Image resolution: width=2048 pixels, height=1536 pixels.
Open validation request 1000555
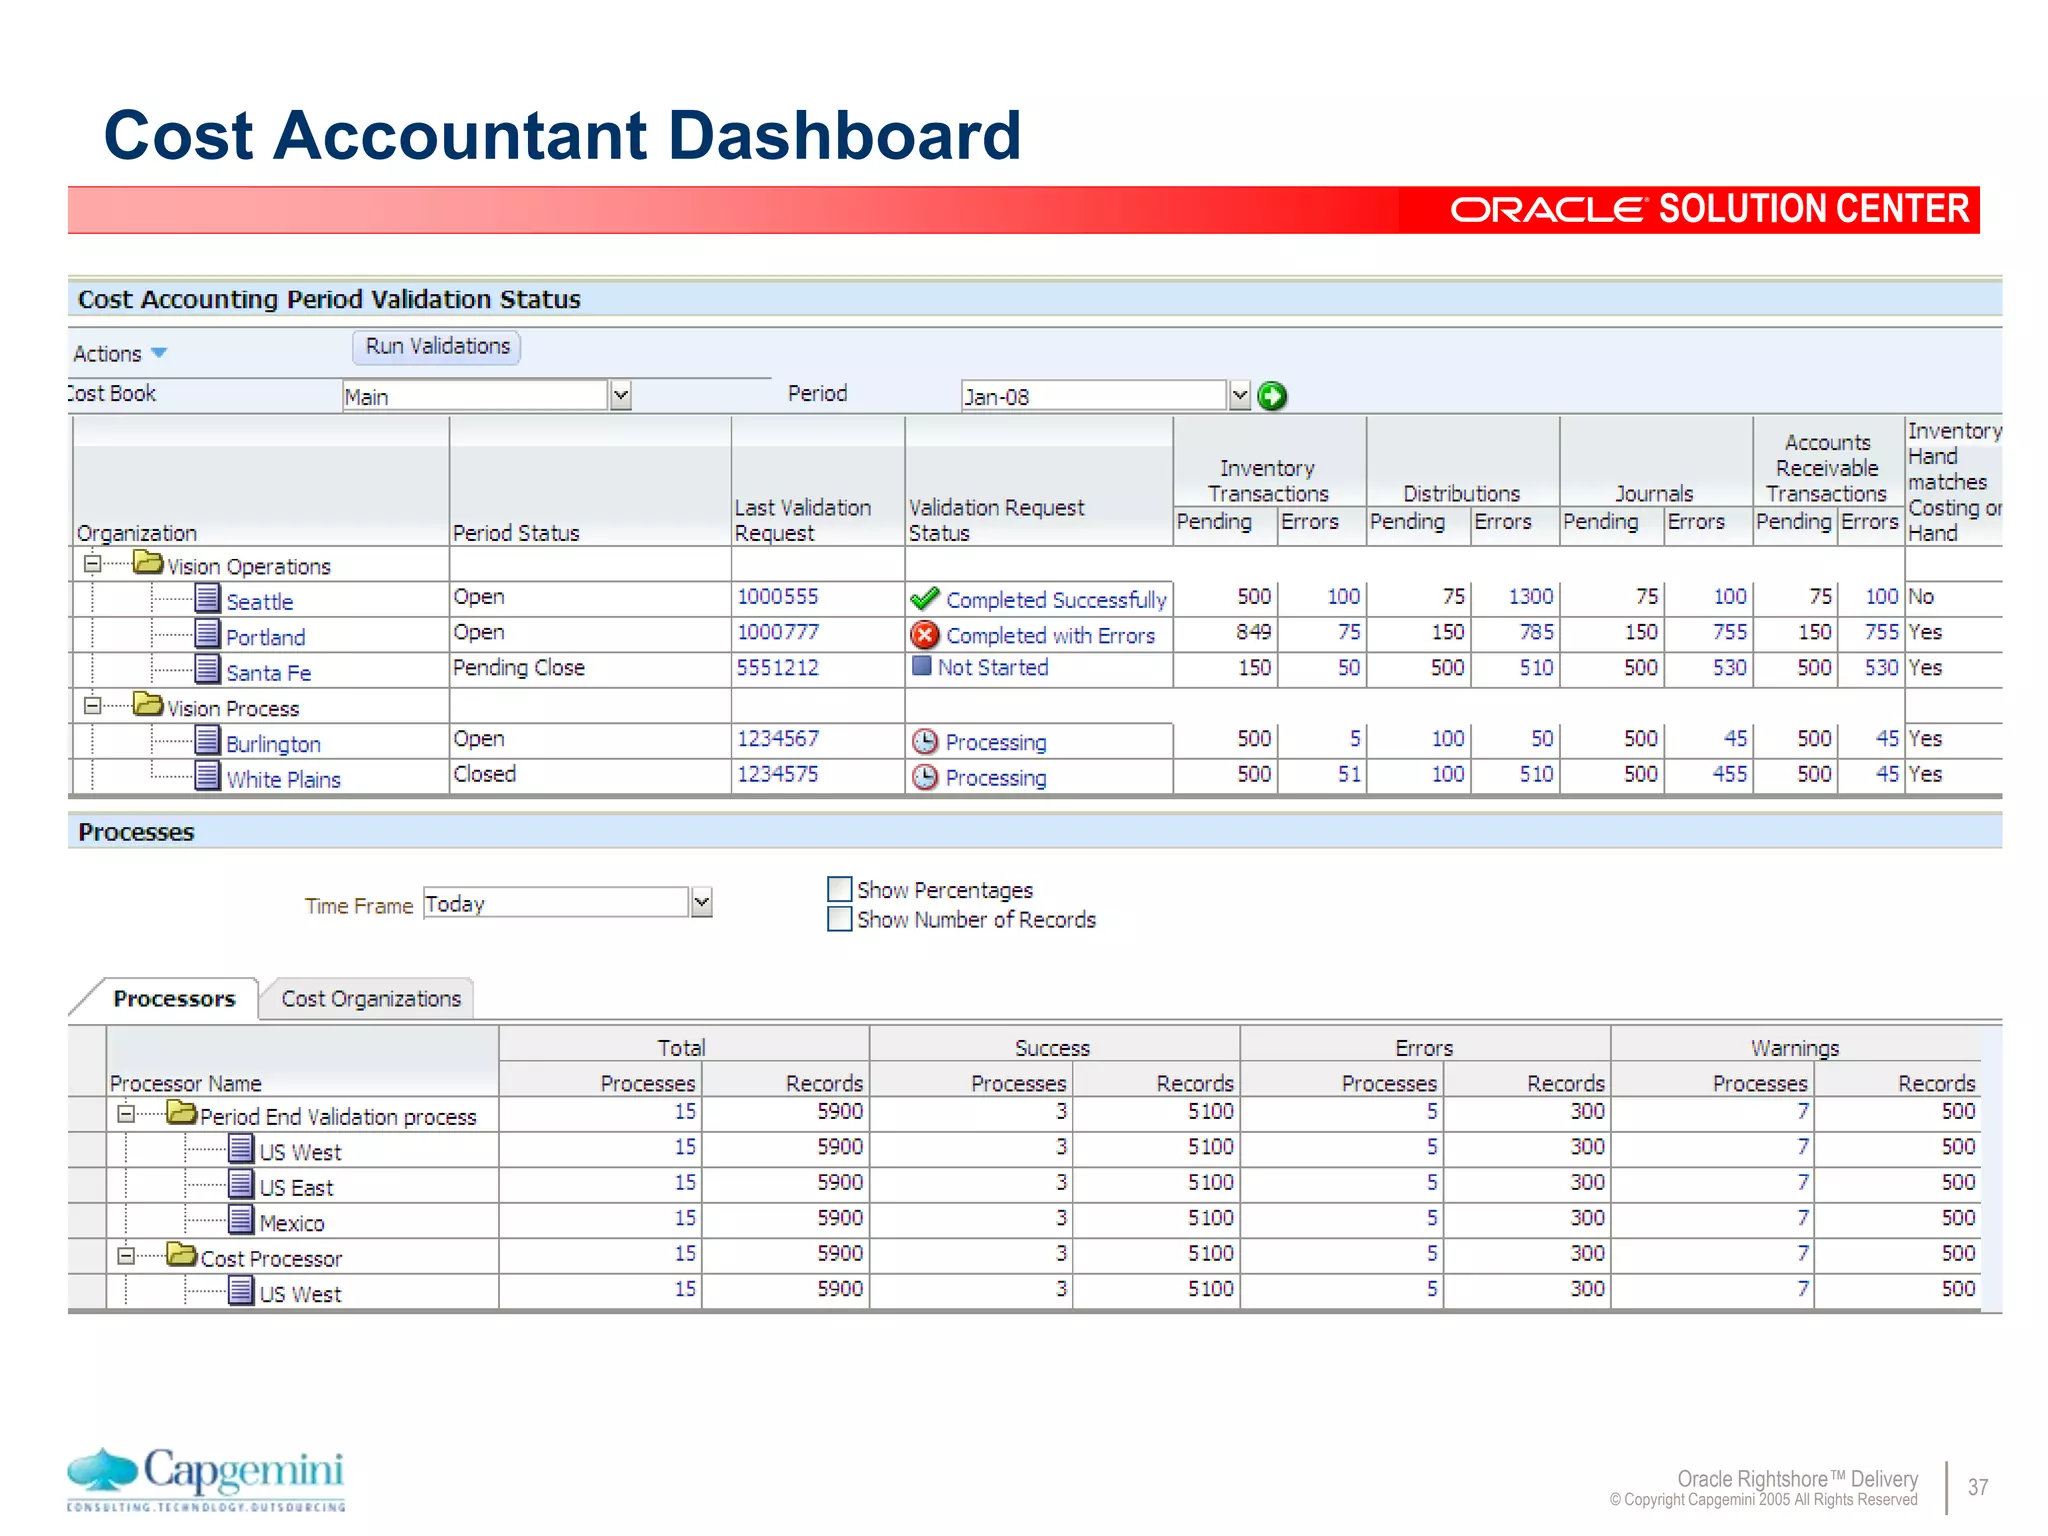pos(777,596)
